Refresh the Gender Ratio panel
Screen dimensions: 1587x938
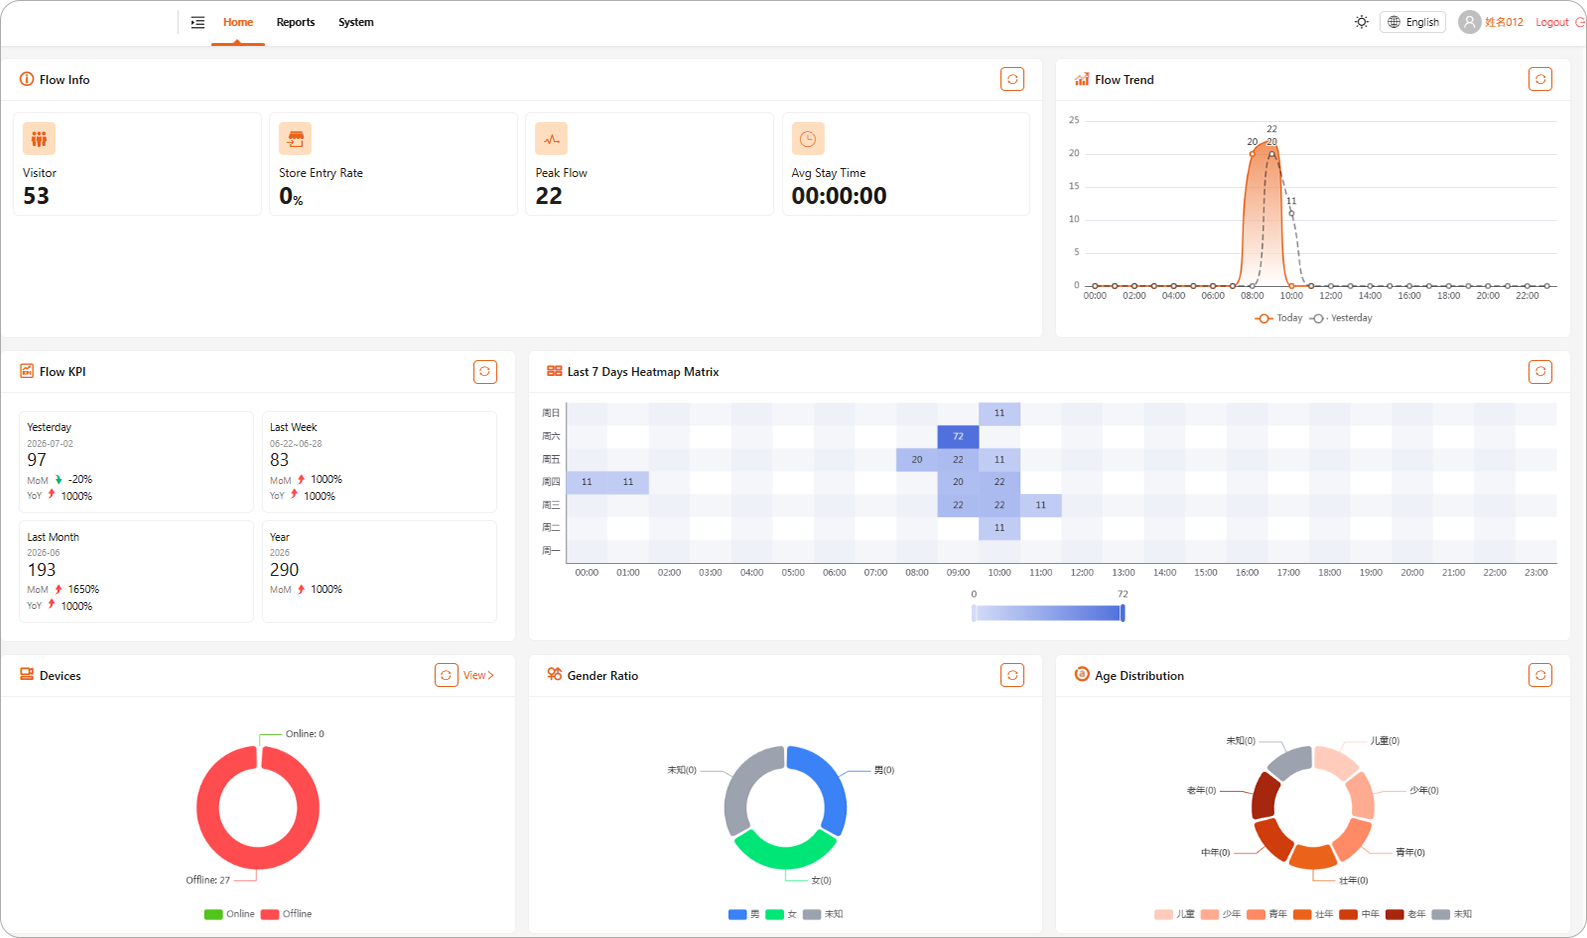[x=1012, y=675]
